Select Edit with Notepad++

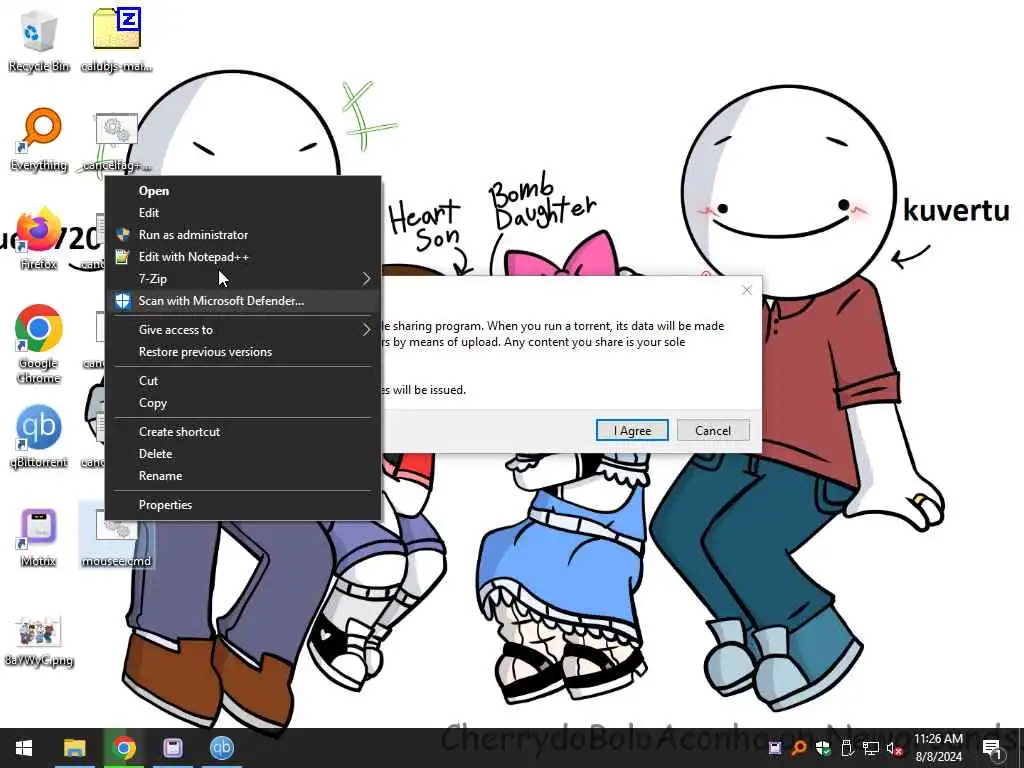click(x=243, y=257)
